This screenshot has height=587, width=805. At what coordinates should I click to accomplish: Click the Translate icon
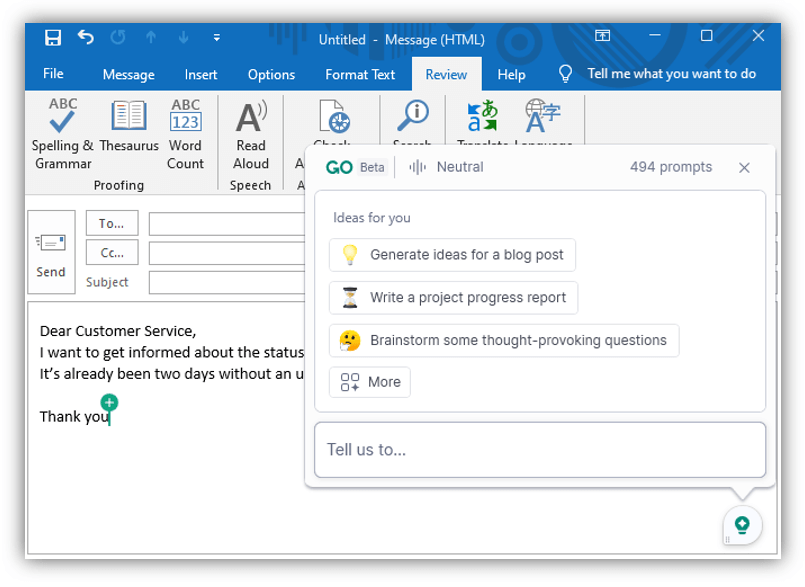pyautogui.click(x=482, y=117)
